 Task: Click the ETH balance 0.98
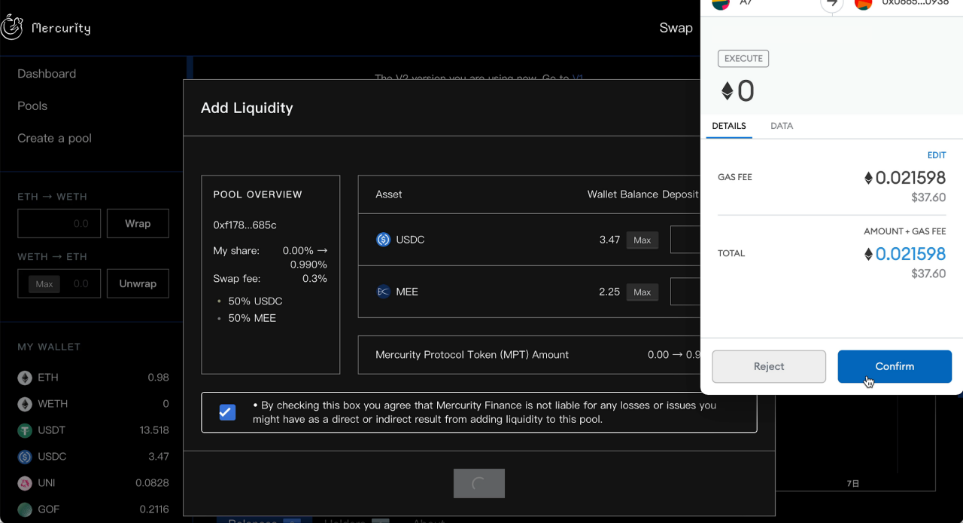click(158, 377)
